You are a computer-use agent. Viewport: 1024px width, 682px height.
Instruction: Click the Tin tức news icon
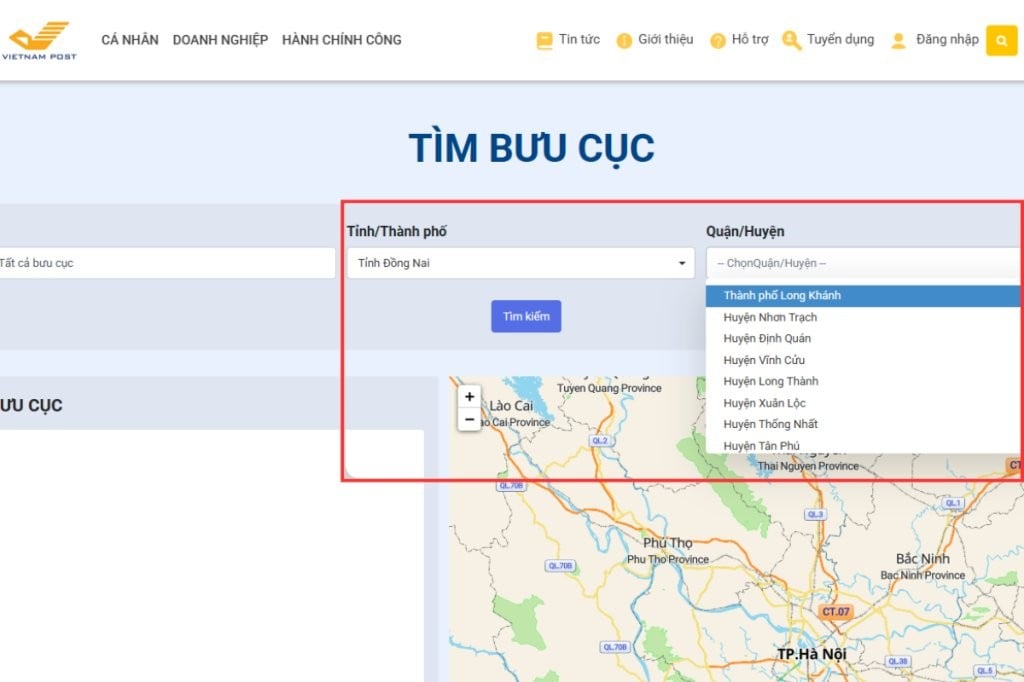point(544,41)
